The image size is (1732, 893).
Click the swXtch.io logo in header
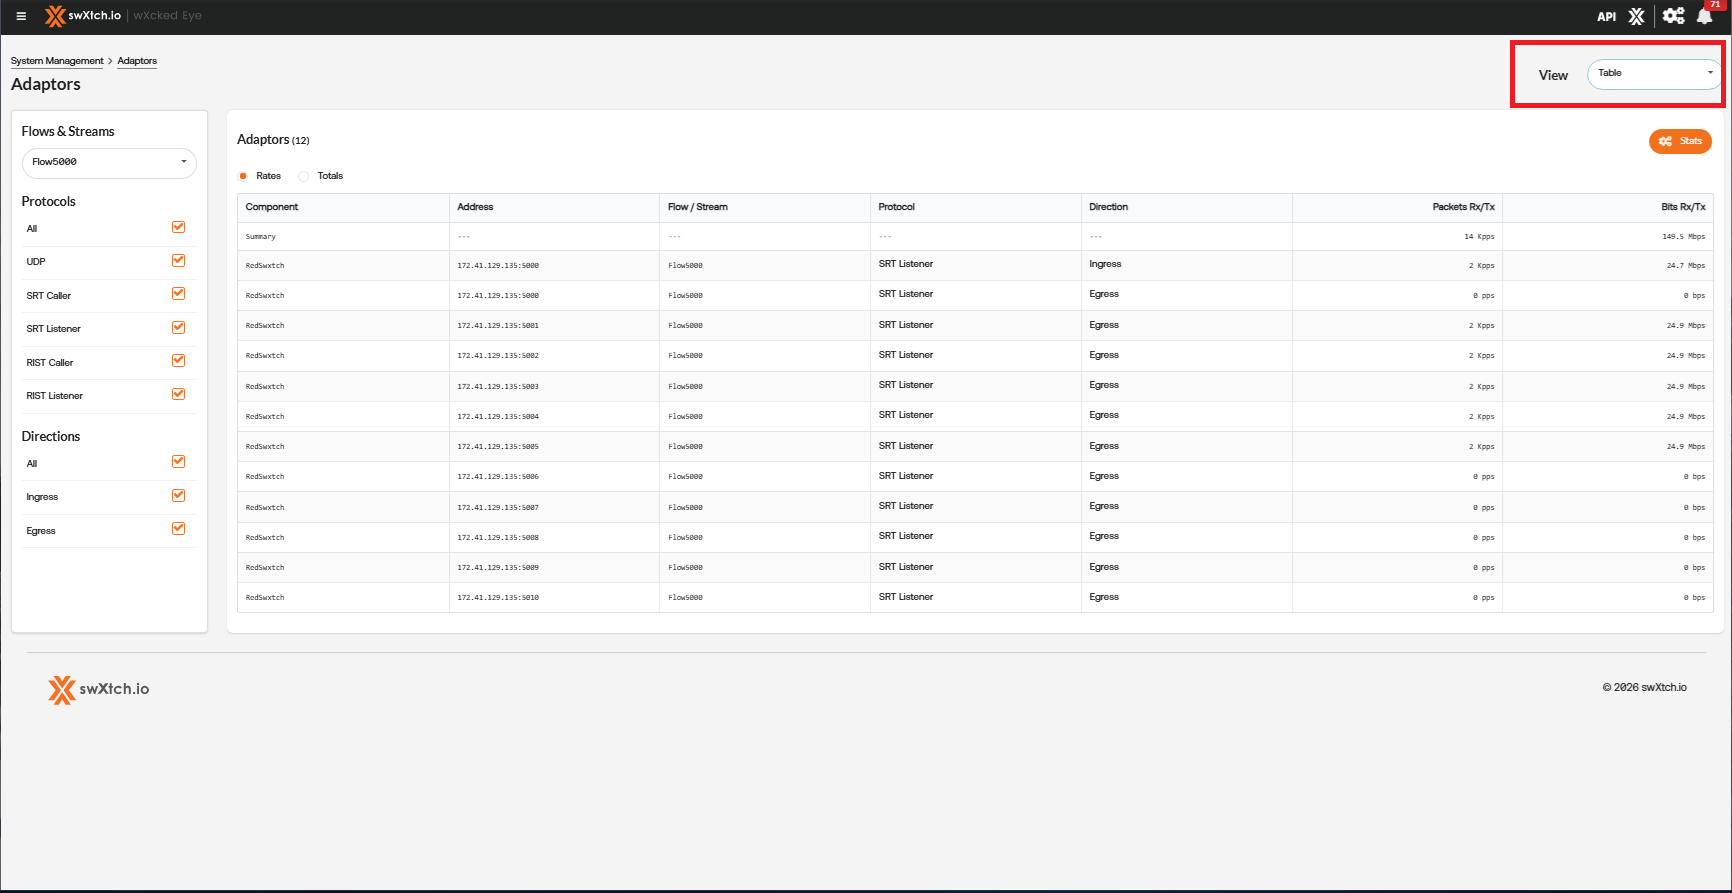point(83,16)
